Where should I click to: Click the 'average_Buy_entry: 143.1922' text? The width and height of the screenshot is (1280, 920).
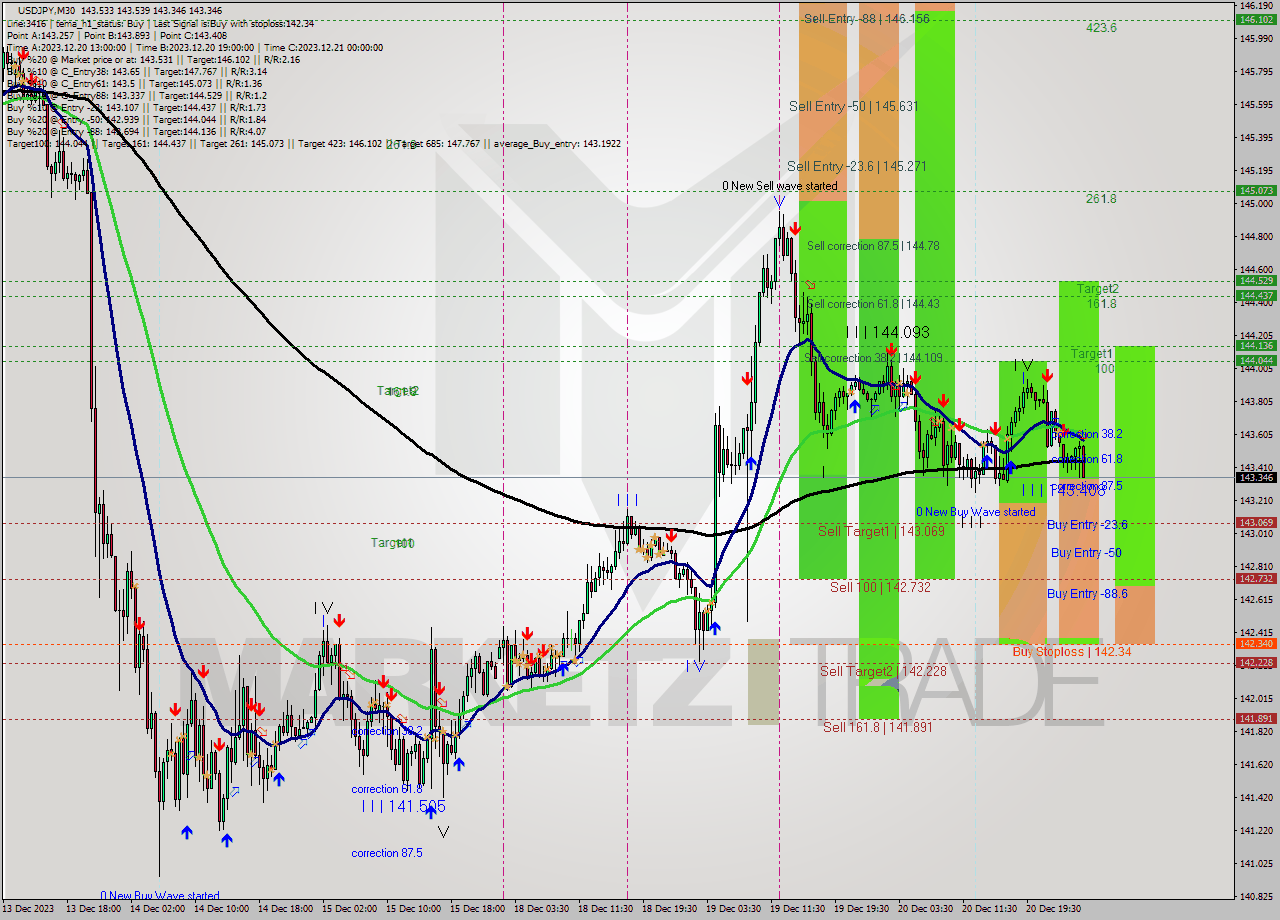click(558, 144)
